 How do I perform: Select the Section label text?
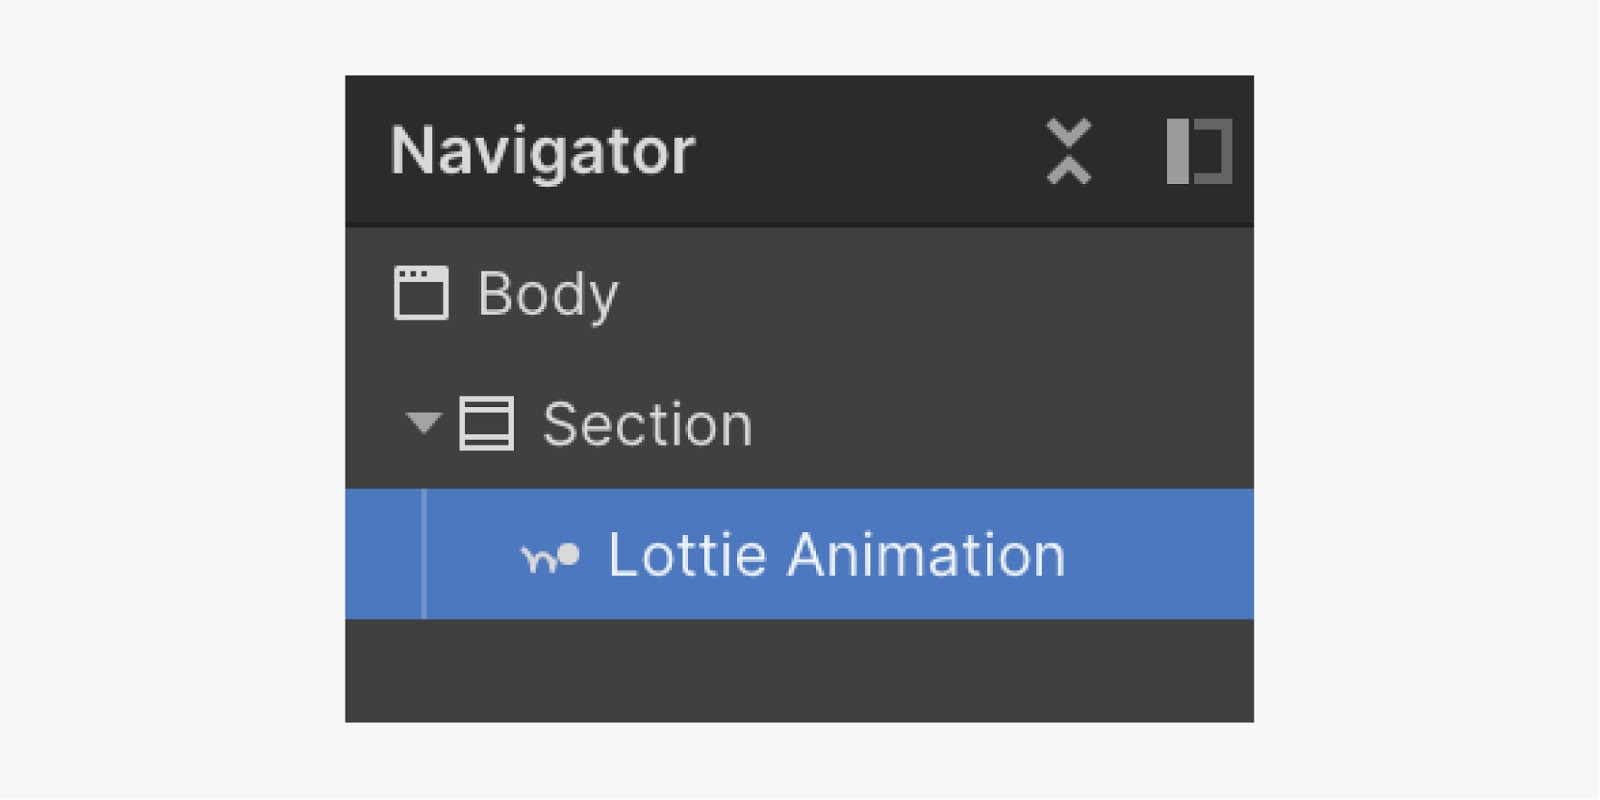coord(647,424)
